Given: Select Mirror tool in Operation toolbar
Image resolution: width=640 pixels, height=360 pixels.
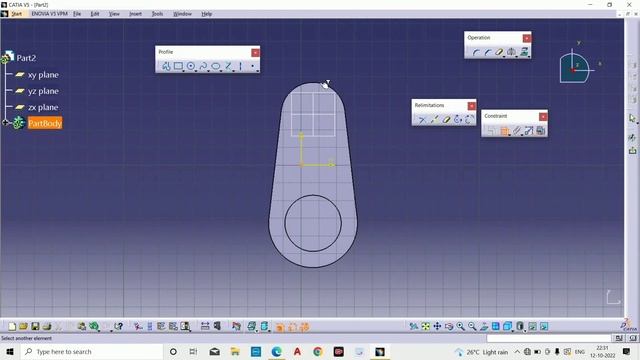Looking at the screenshot, I should [511, 52].
